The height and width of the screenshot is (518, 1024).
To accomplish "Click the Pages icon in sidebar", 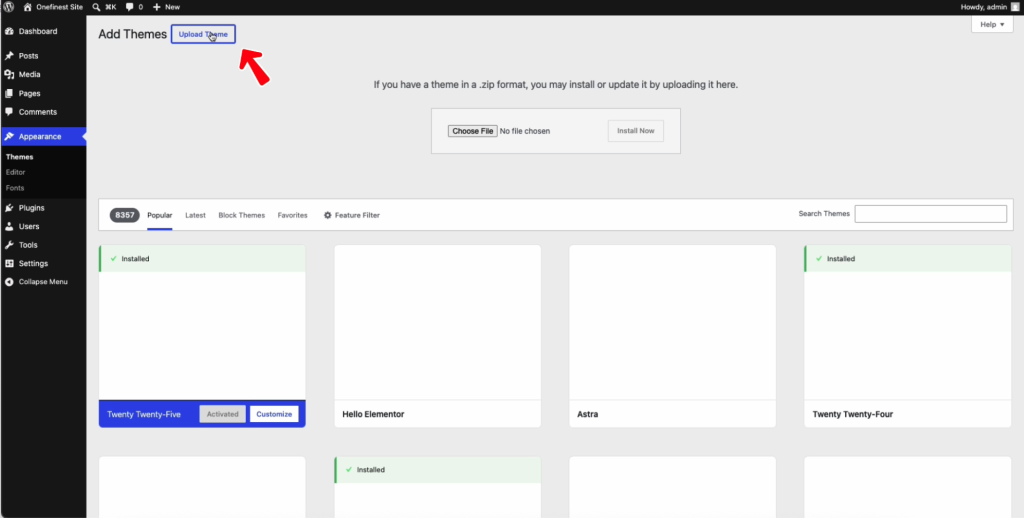I will click(9, 93).
